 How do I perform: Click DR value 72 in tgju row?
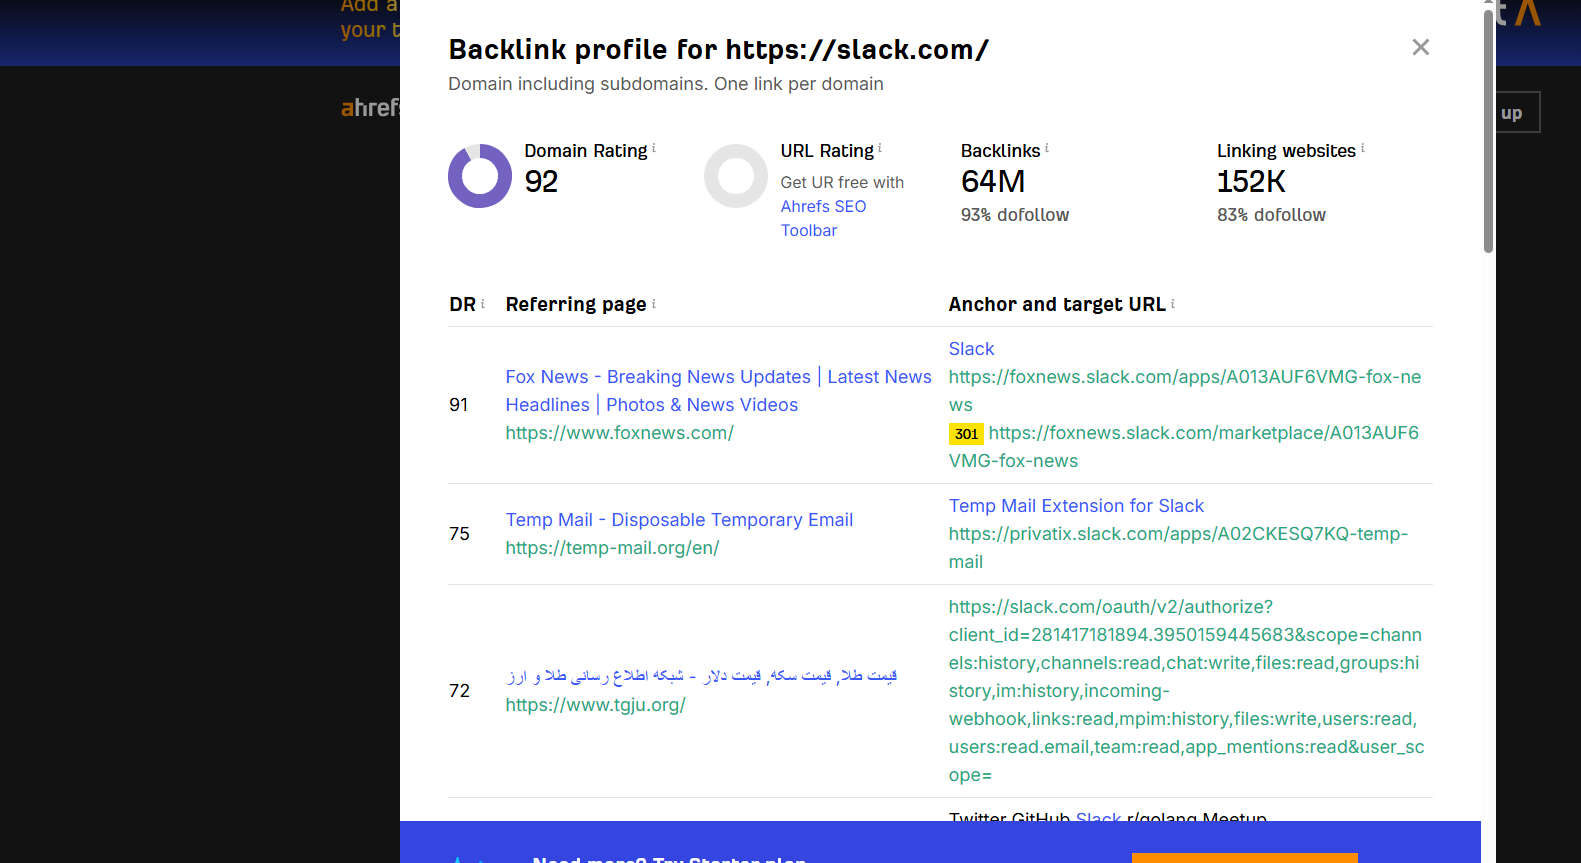[459, 691]
